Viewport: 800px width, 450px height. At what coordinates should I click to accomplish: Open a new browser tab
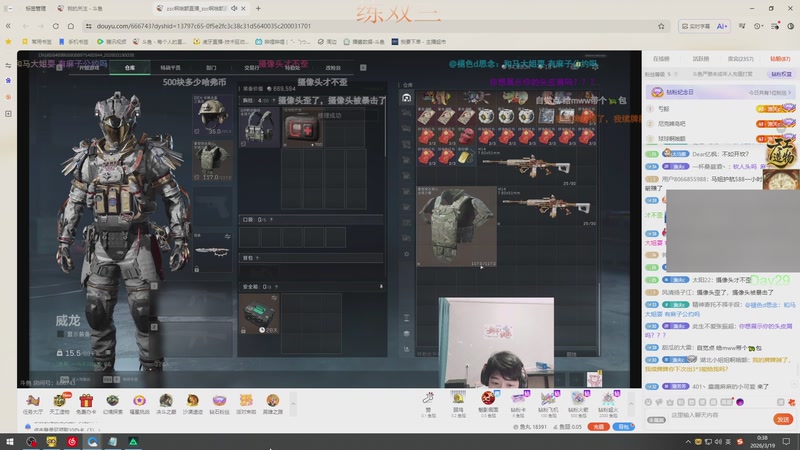pos(258,8)
